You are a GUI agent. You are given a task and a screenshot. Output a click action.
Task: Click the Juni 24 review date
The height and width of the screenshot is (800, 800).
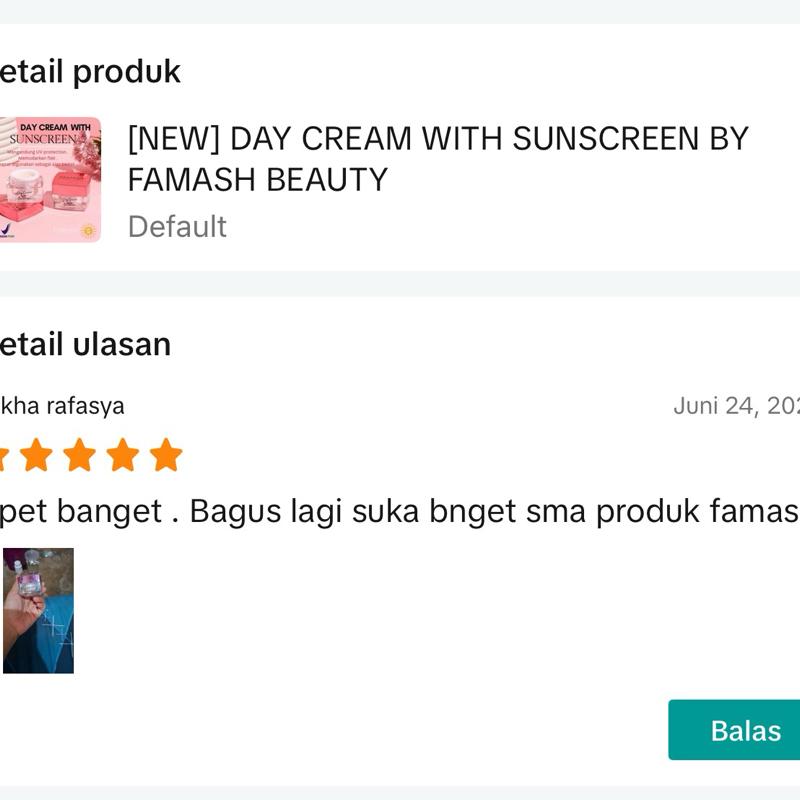click(736, 406)
